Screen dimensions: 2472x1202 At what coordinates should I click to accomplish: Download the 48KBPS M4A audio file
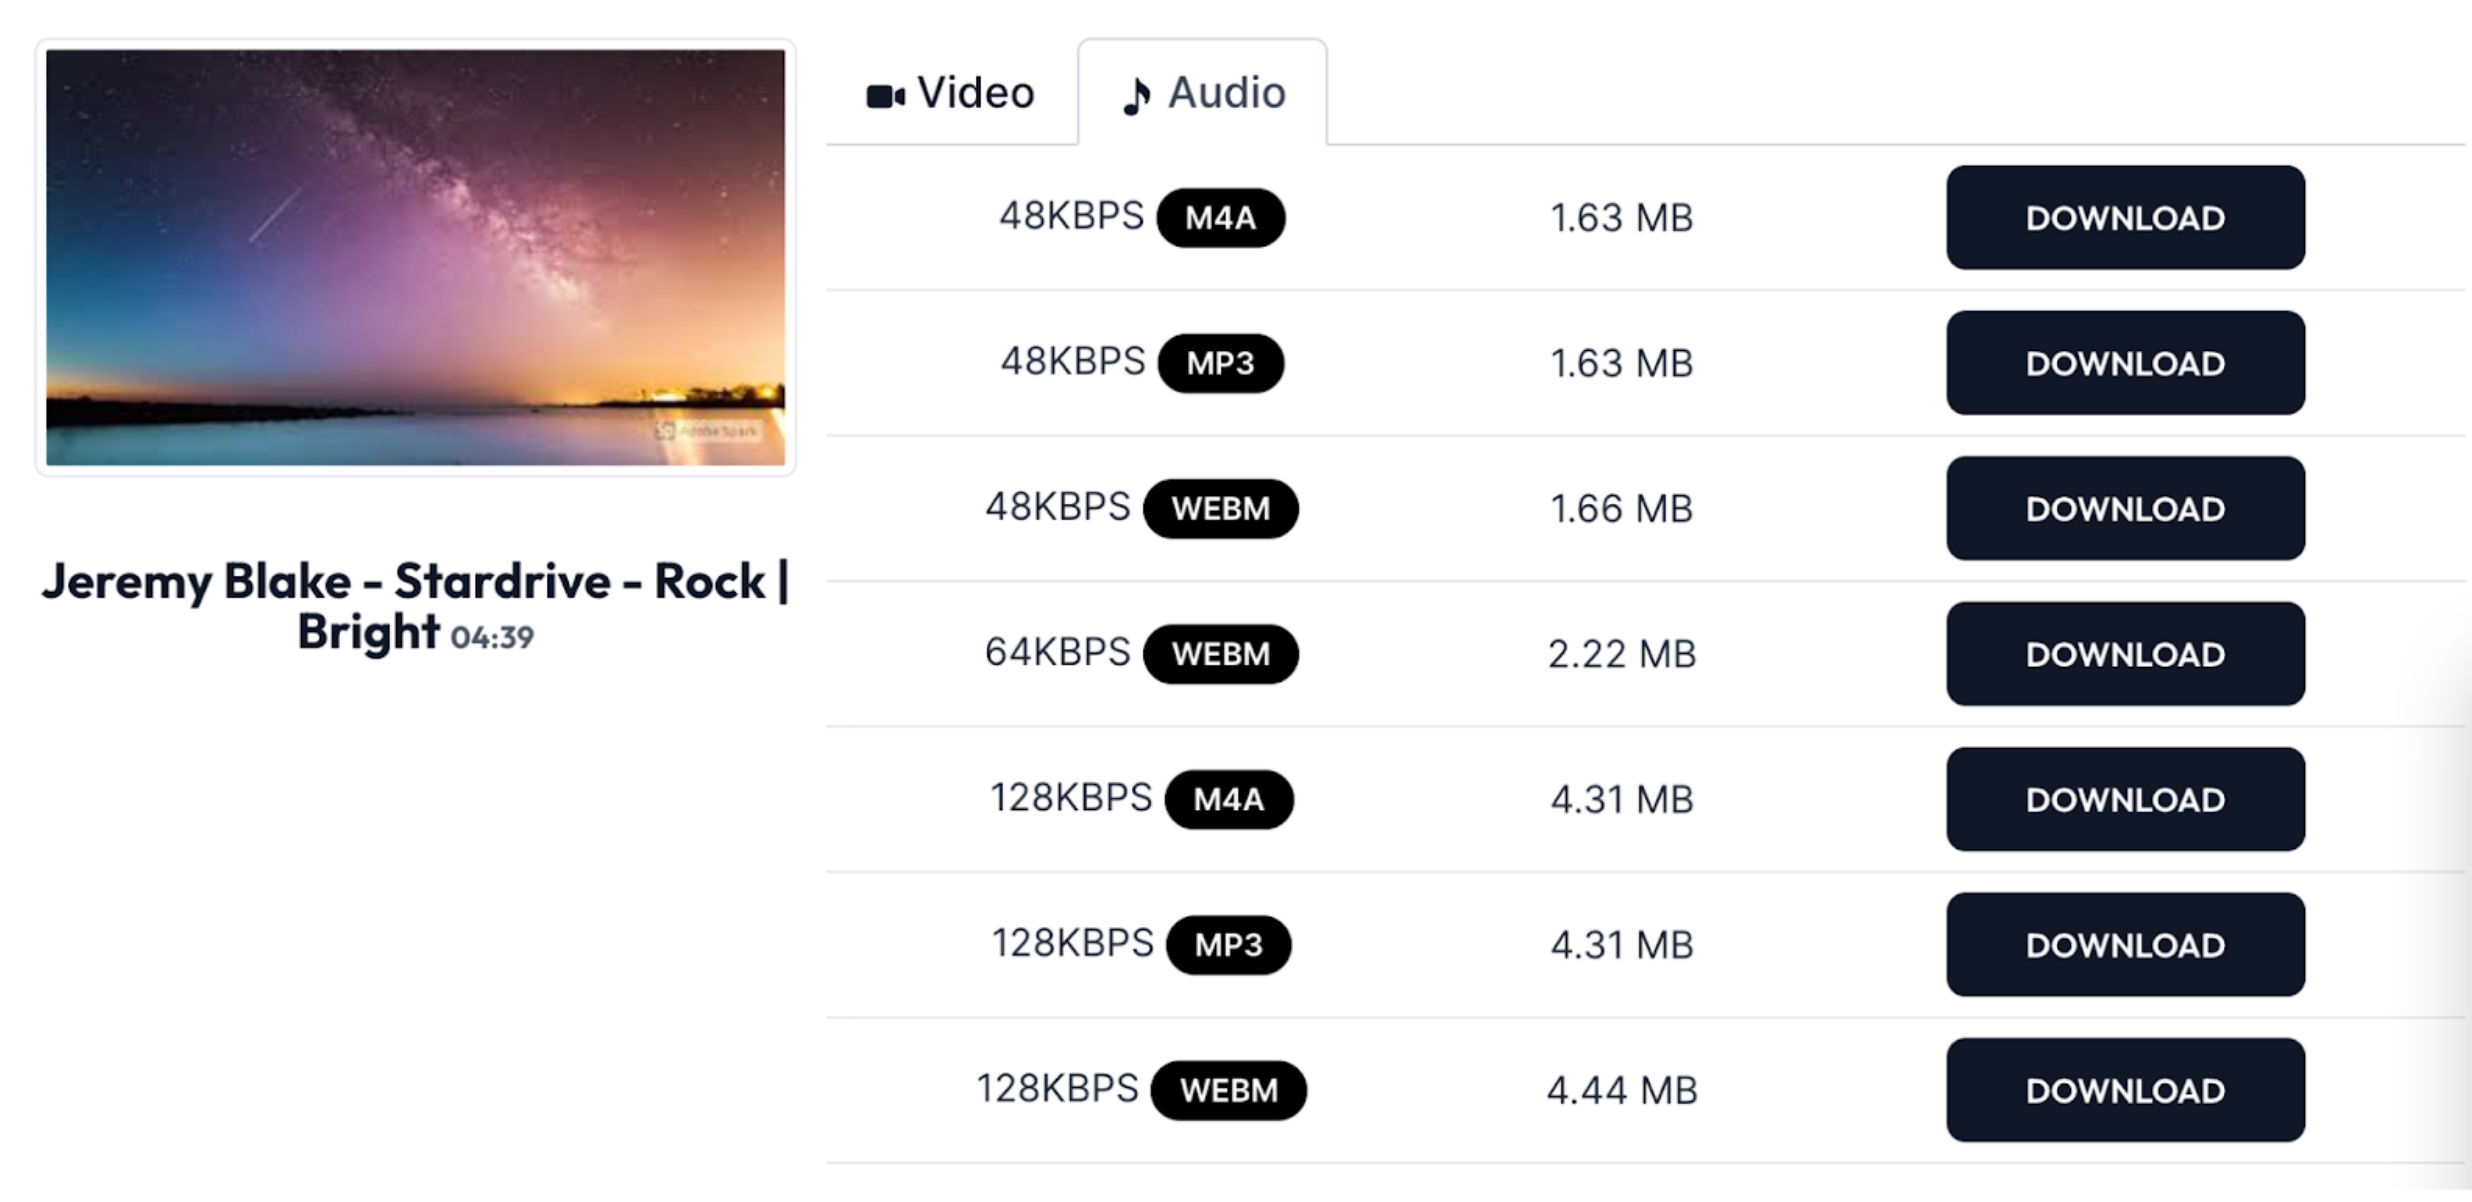(2124, 217)
